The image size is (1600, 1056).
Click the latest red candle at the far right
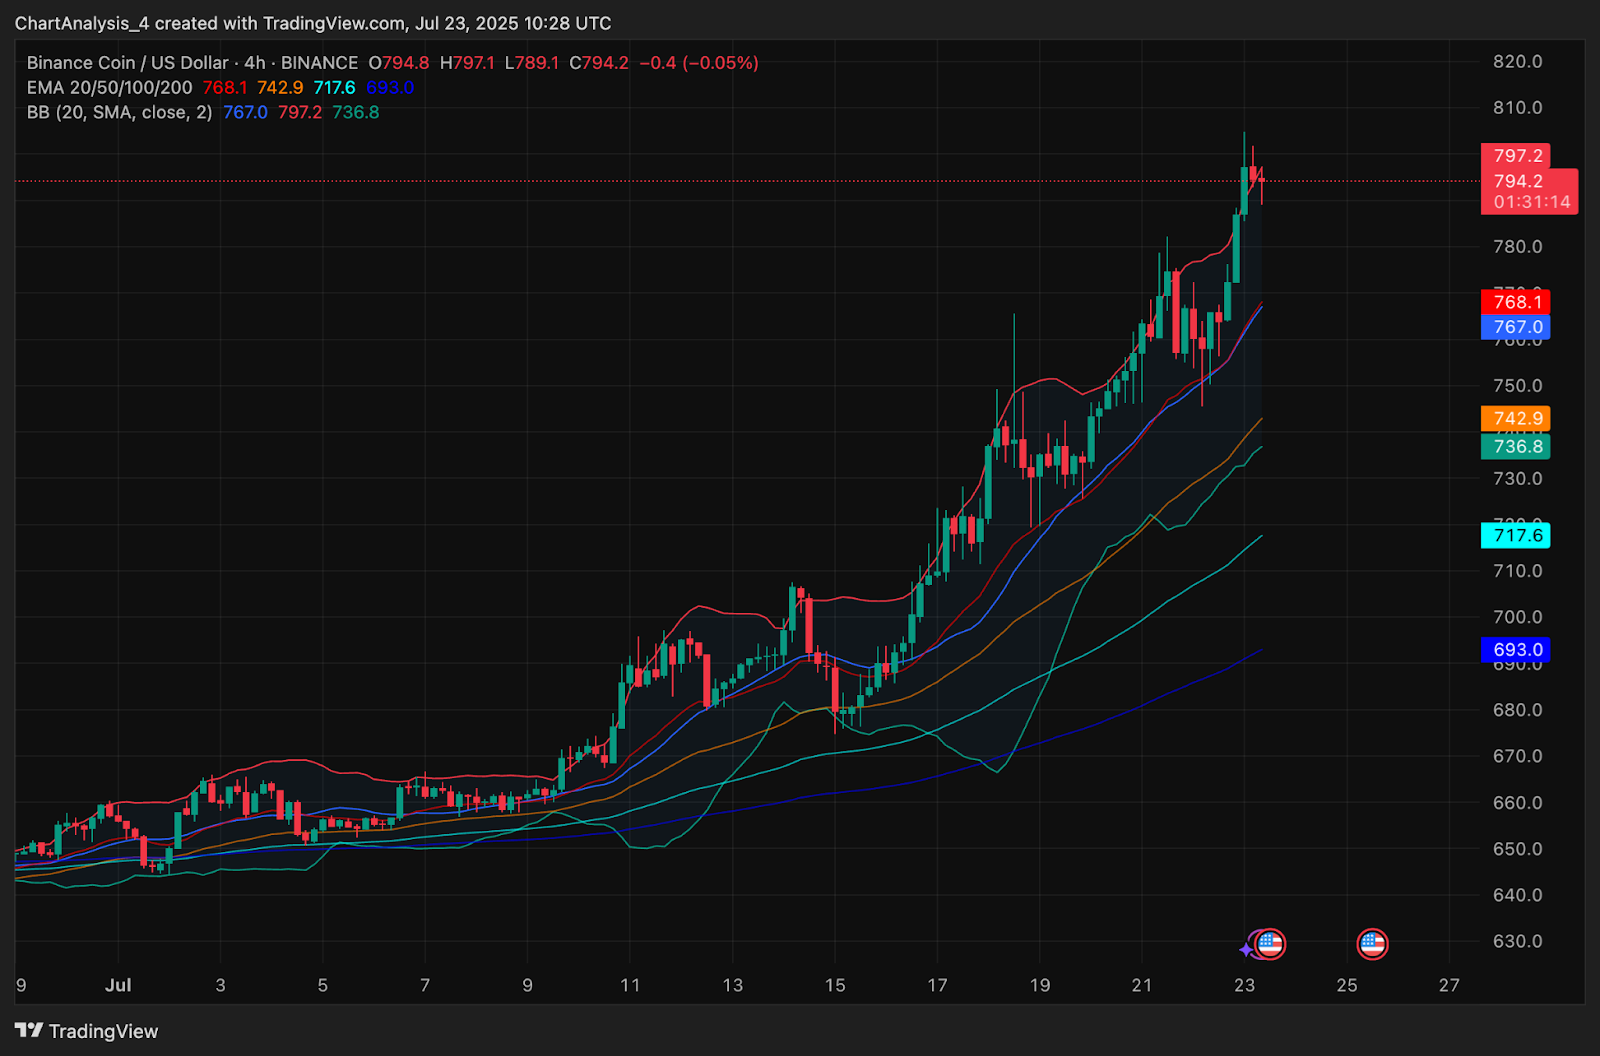[1262, 181]
